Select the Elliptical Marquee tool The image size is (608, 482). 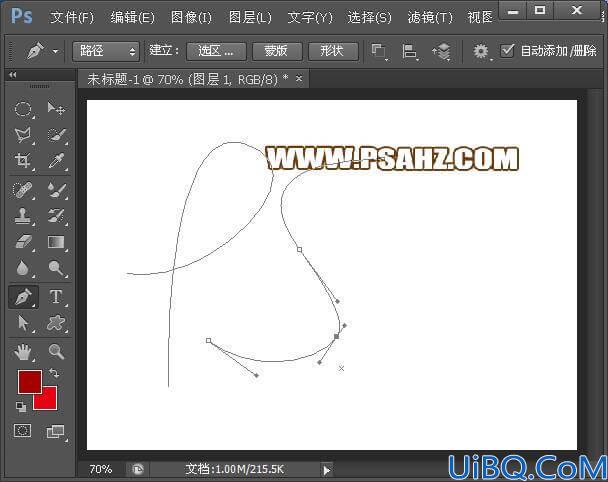click(x=23, y=109)
